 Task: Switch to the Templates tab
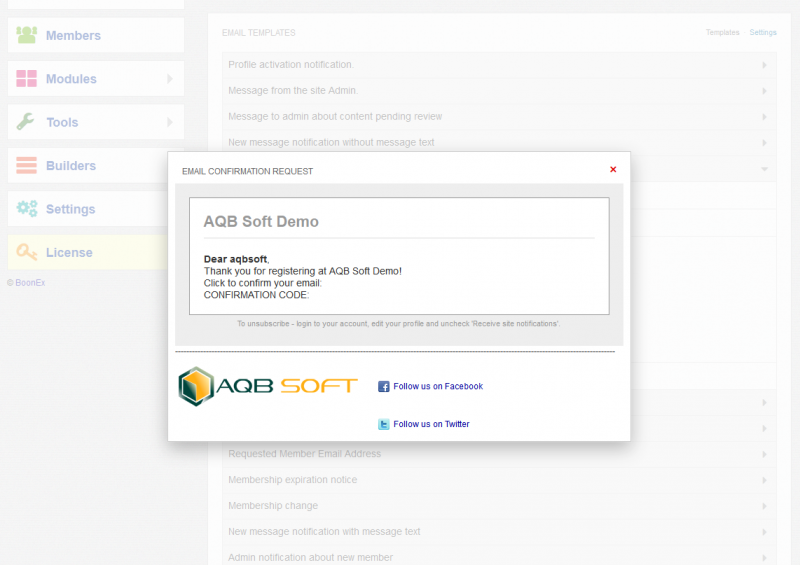[x=722, y=32]
